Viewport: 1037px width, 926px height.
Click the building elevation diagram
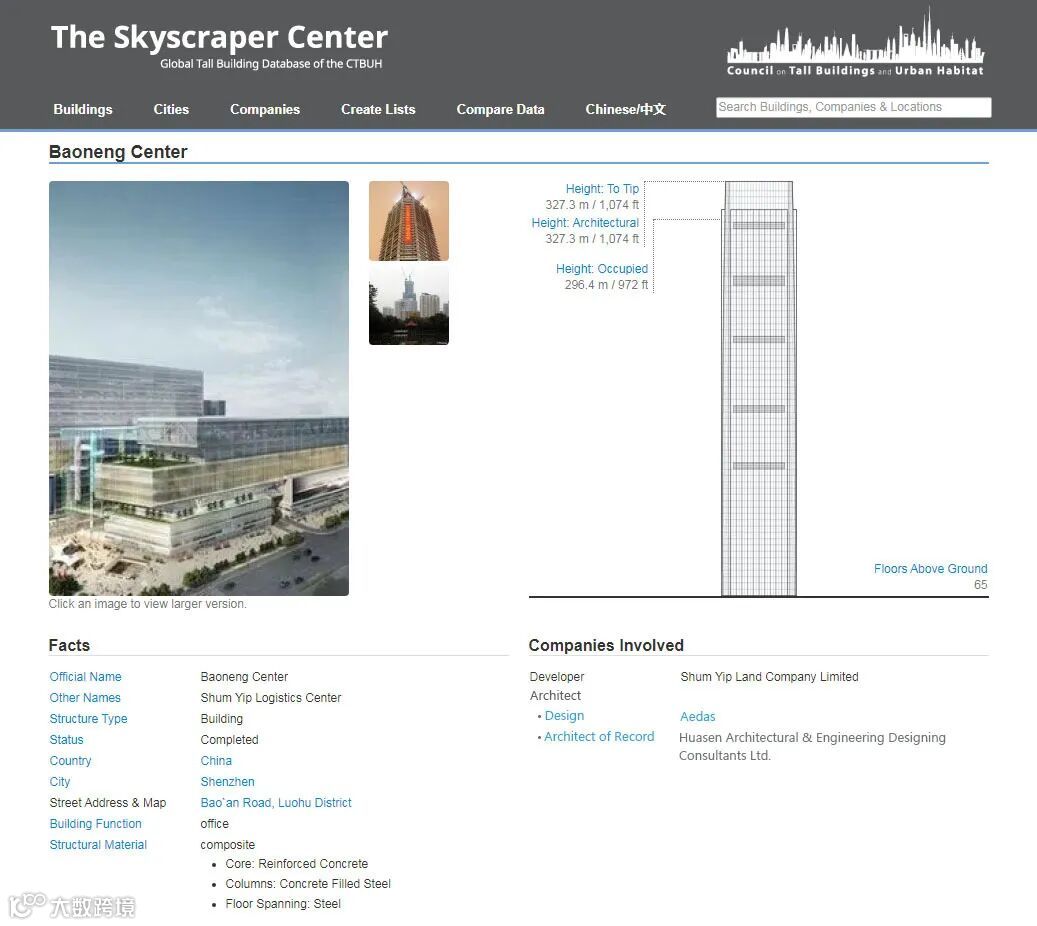[759, 388]
